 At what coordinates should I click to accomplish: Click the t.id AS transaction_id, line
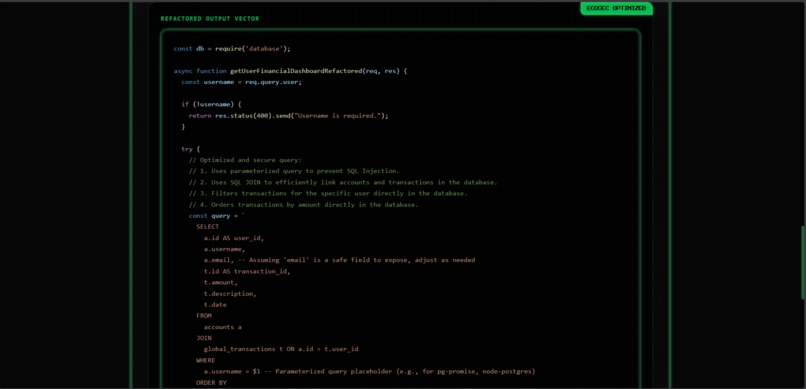coord(247,271)
